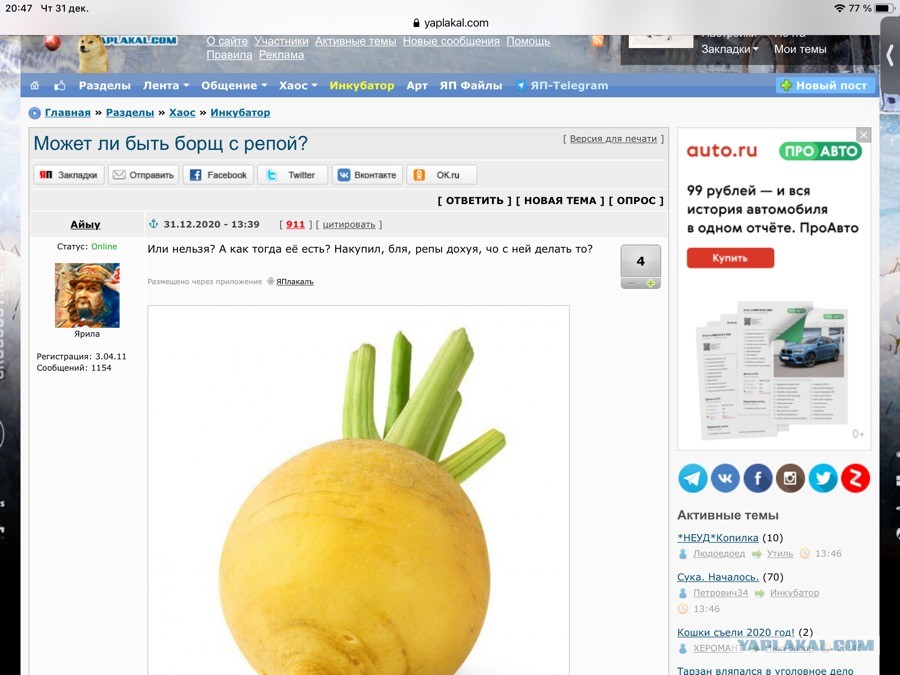The width and height of the screenshot is (900, 675).
Task: Open user profile Айыу
Action: [85, 224]
